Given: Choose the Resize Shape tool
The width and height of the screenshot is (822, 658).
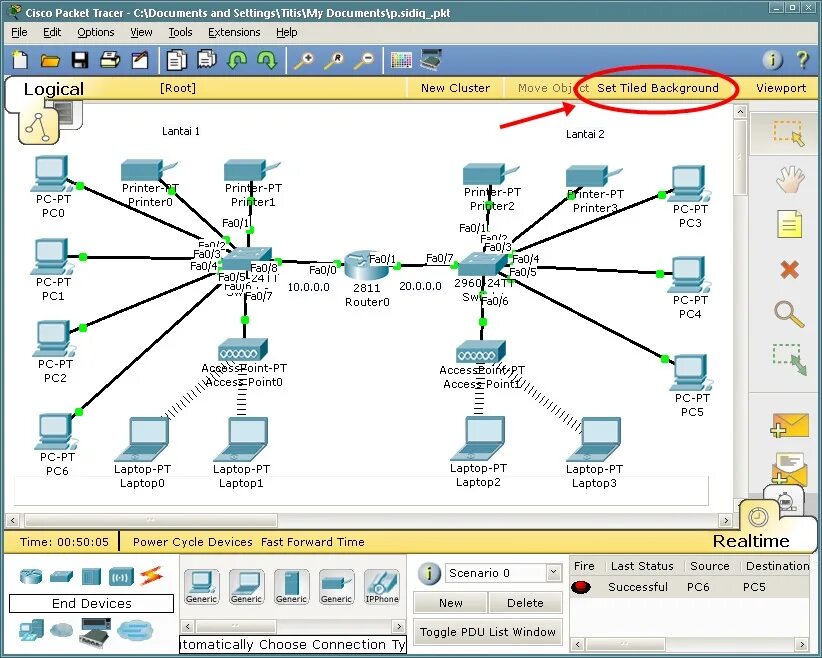Looking at the screenshot, I should tap(789, 359).
